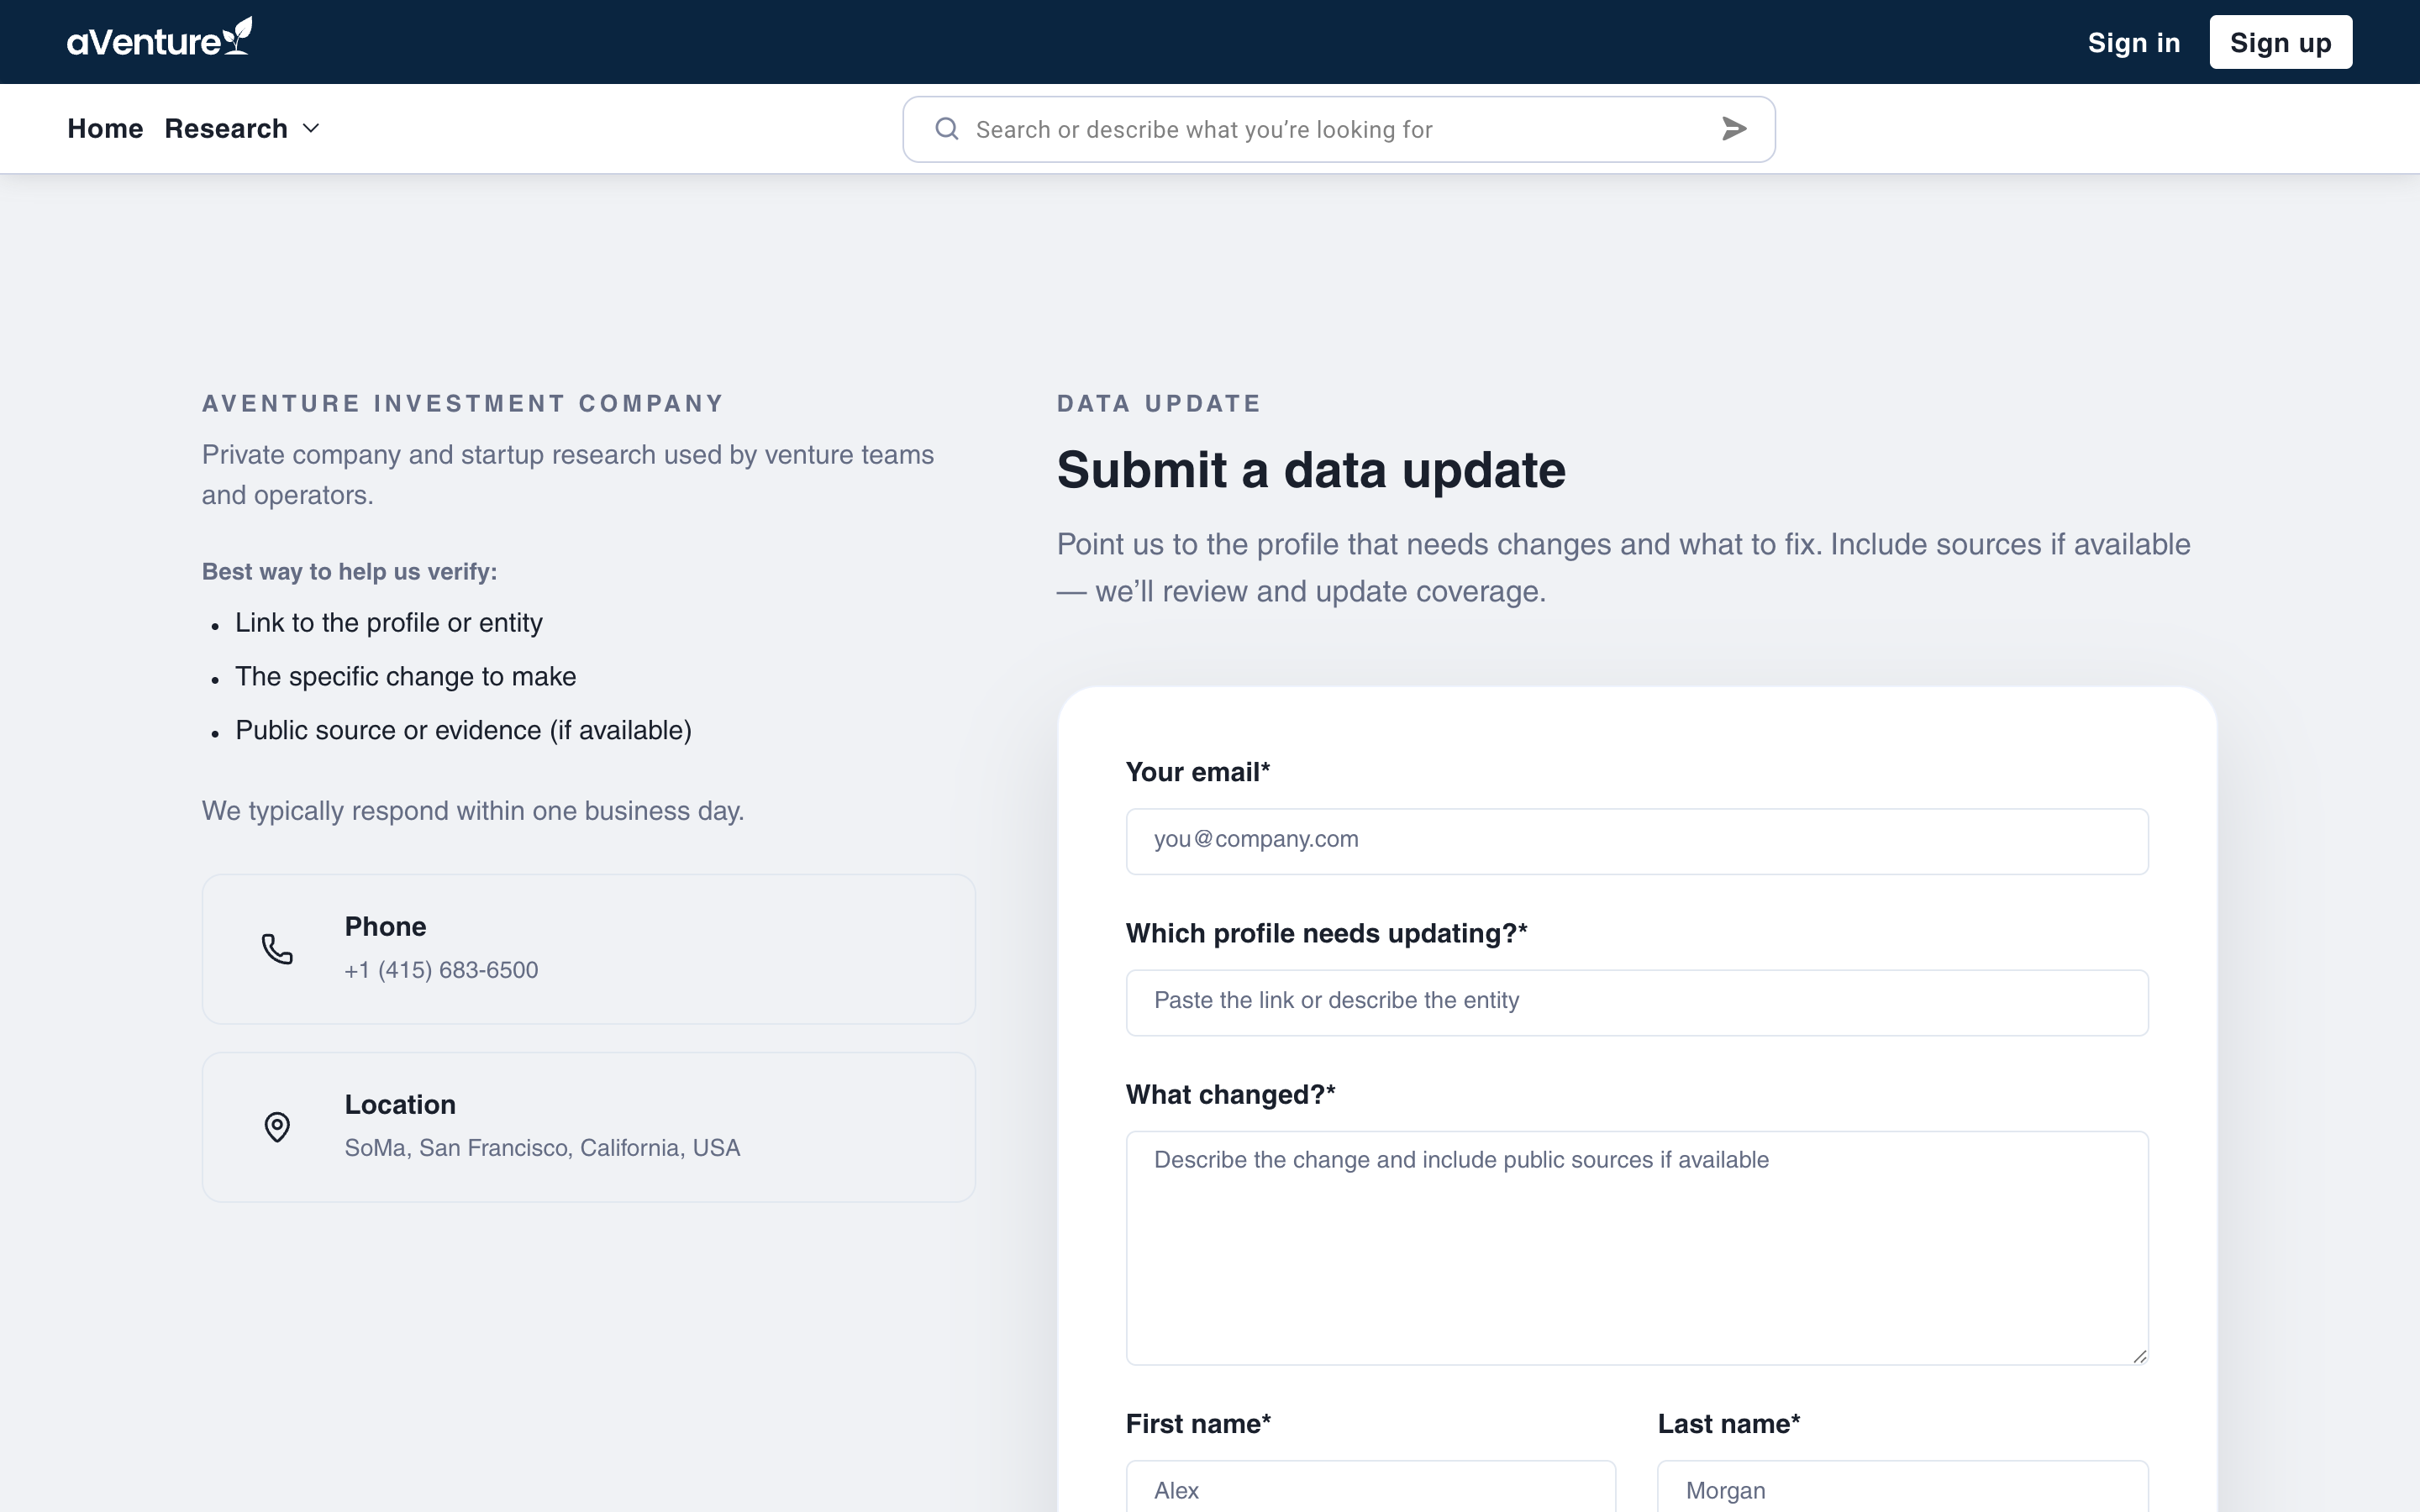Click the phone handset icon
The height and width of the screenshot is (1512, 2420).
277,949
